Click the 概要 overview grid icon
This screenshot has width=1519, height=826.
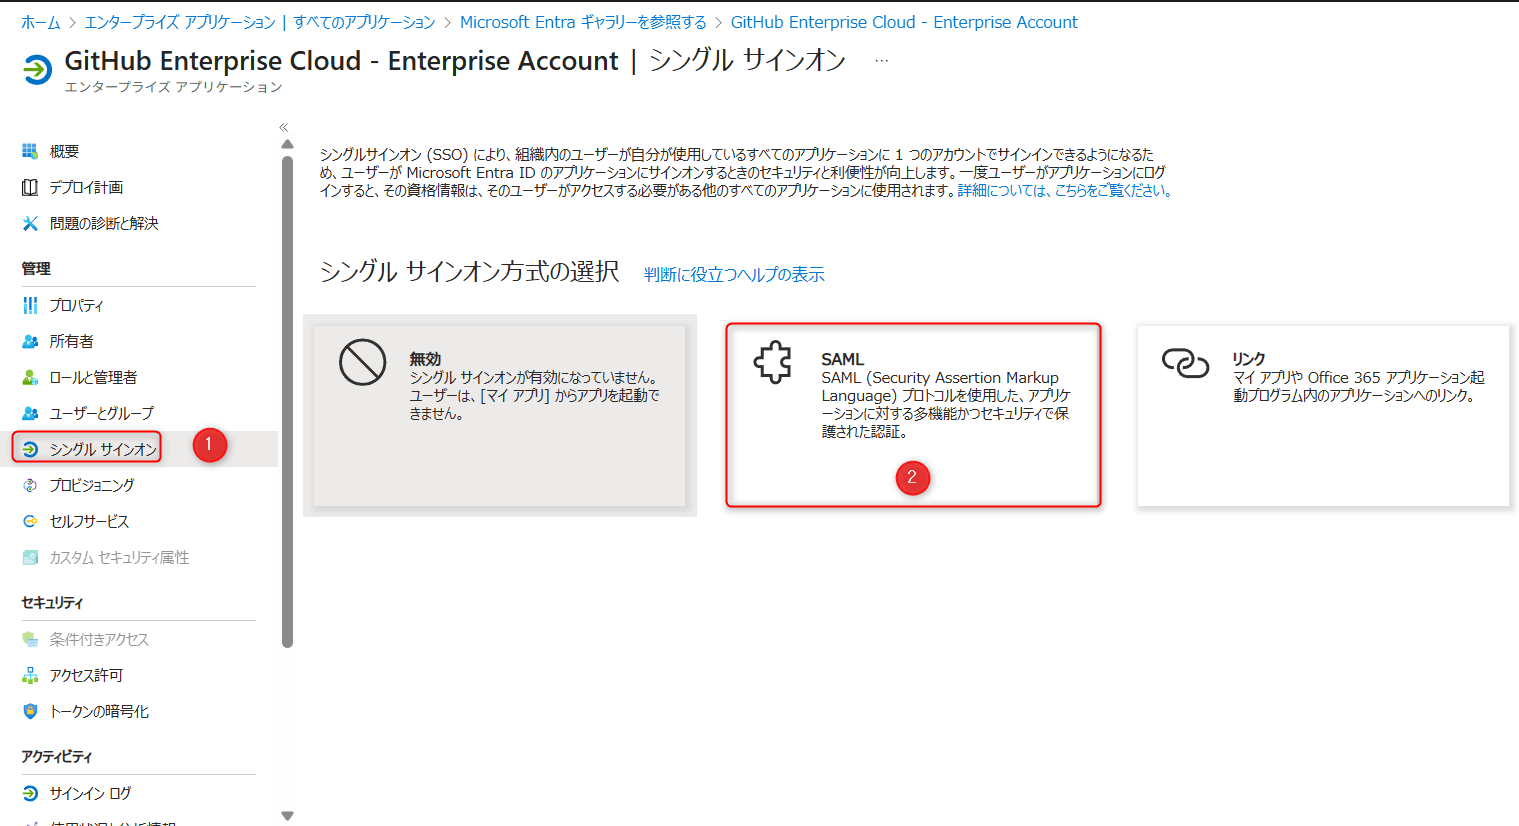(x=30, y=151)
